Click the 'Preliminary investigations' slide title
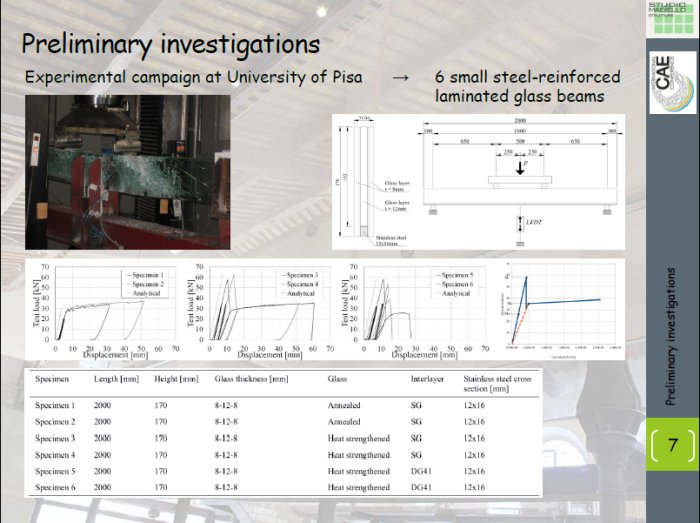 (170, 45)
